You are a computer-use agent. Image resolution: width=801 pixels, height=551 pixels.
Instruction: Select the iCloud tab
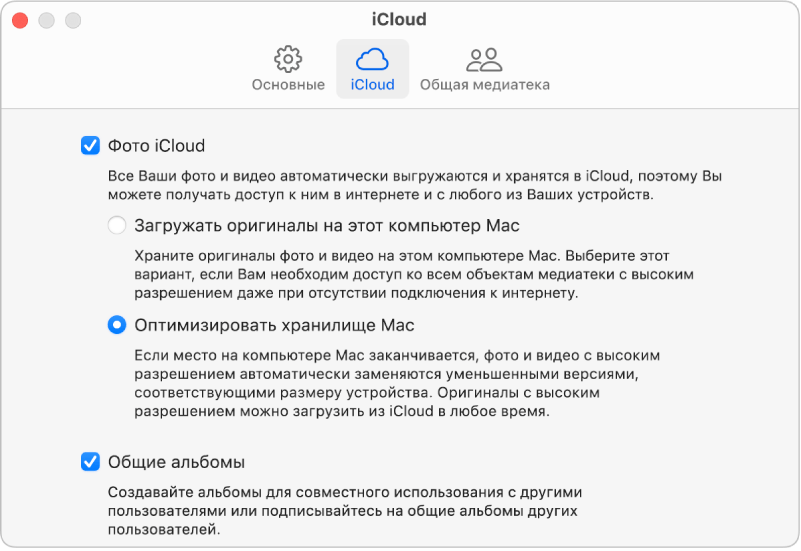[372, 69]
